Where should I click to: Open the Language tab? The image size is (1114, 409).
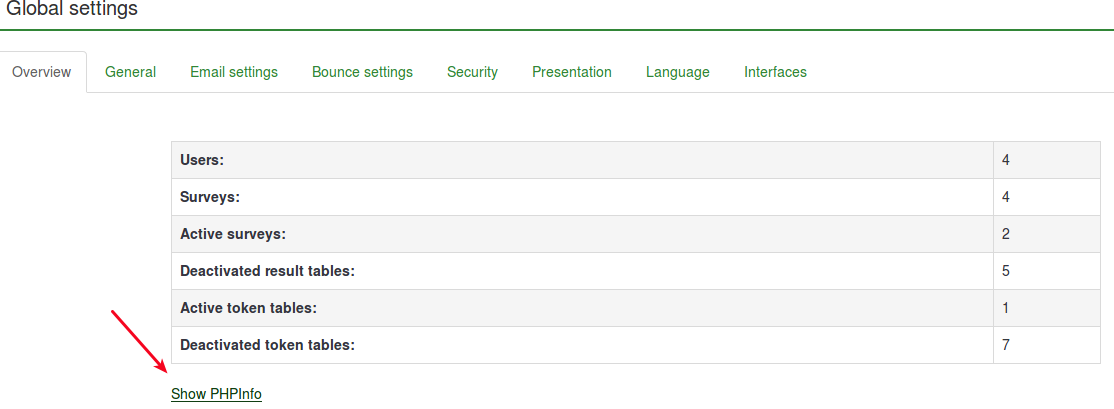pyautogui.click(x=678, y=72)
